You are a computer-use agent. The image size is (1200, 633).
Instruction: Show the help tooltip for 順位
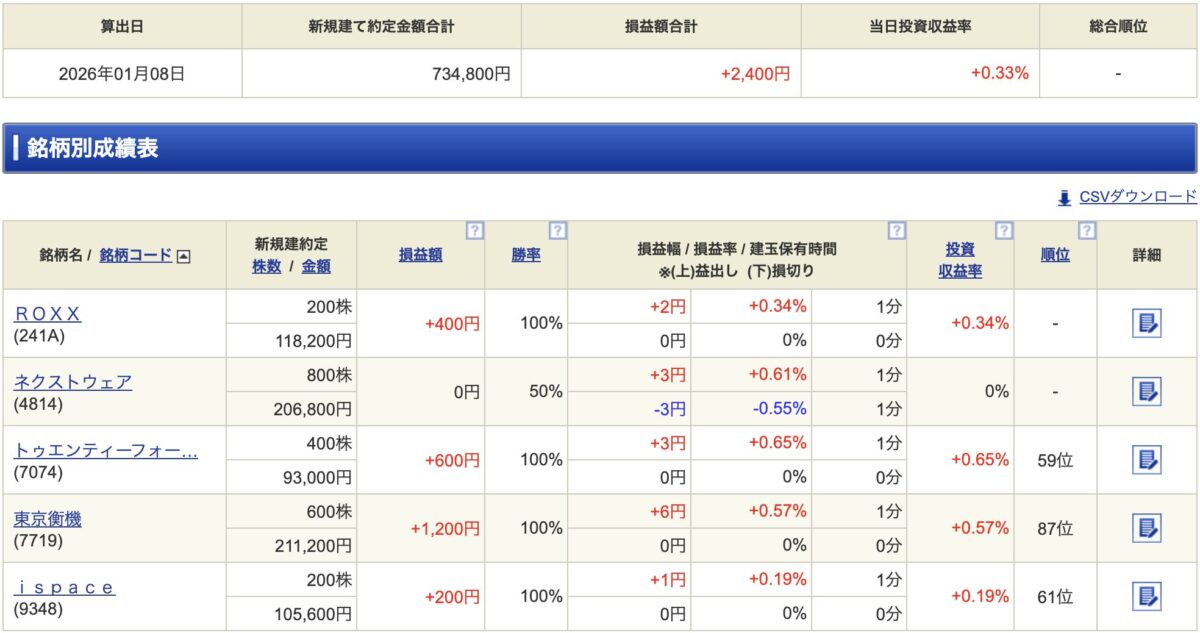click(1087, 231)
